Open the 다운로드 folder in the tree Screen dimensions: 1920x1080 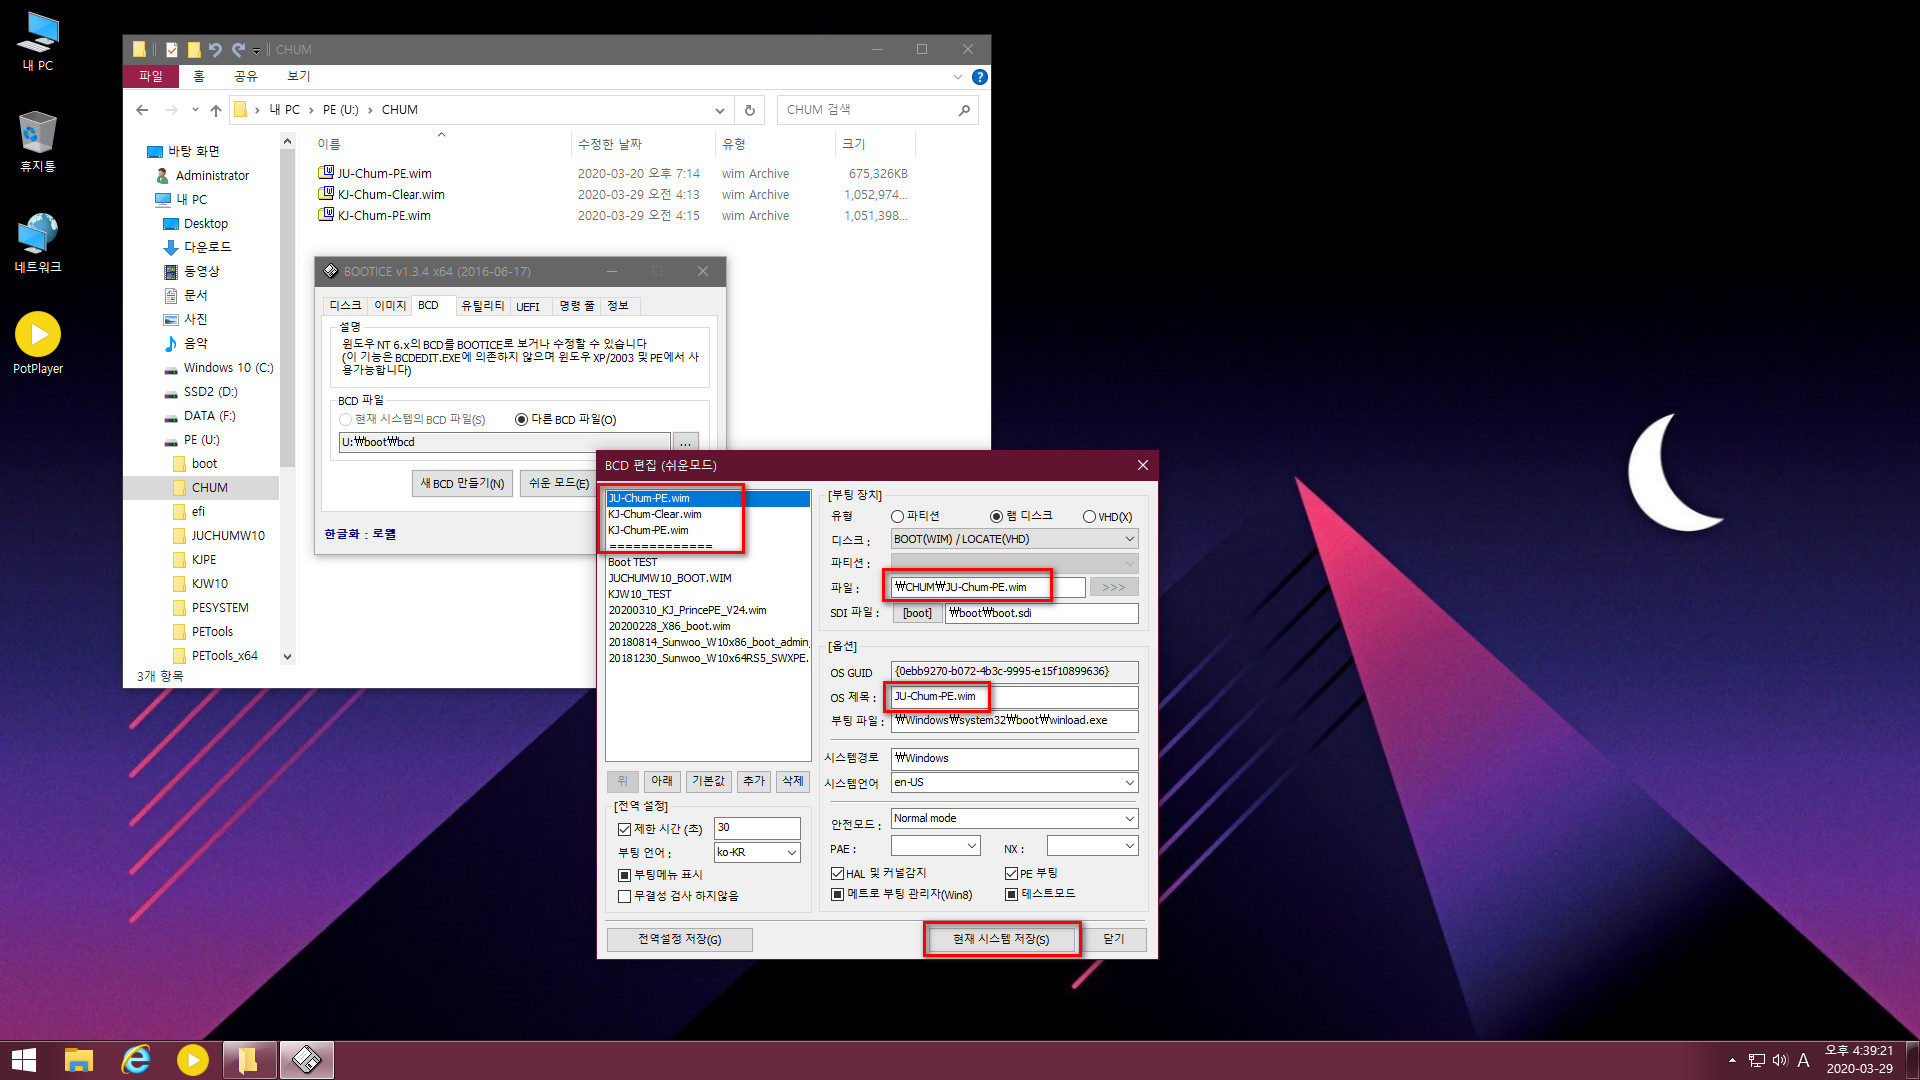click(207, 247)
